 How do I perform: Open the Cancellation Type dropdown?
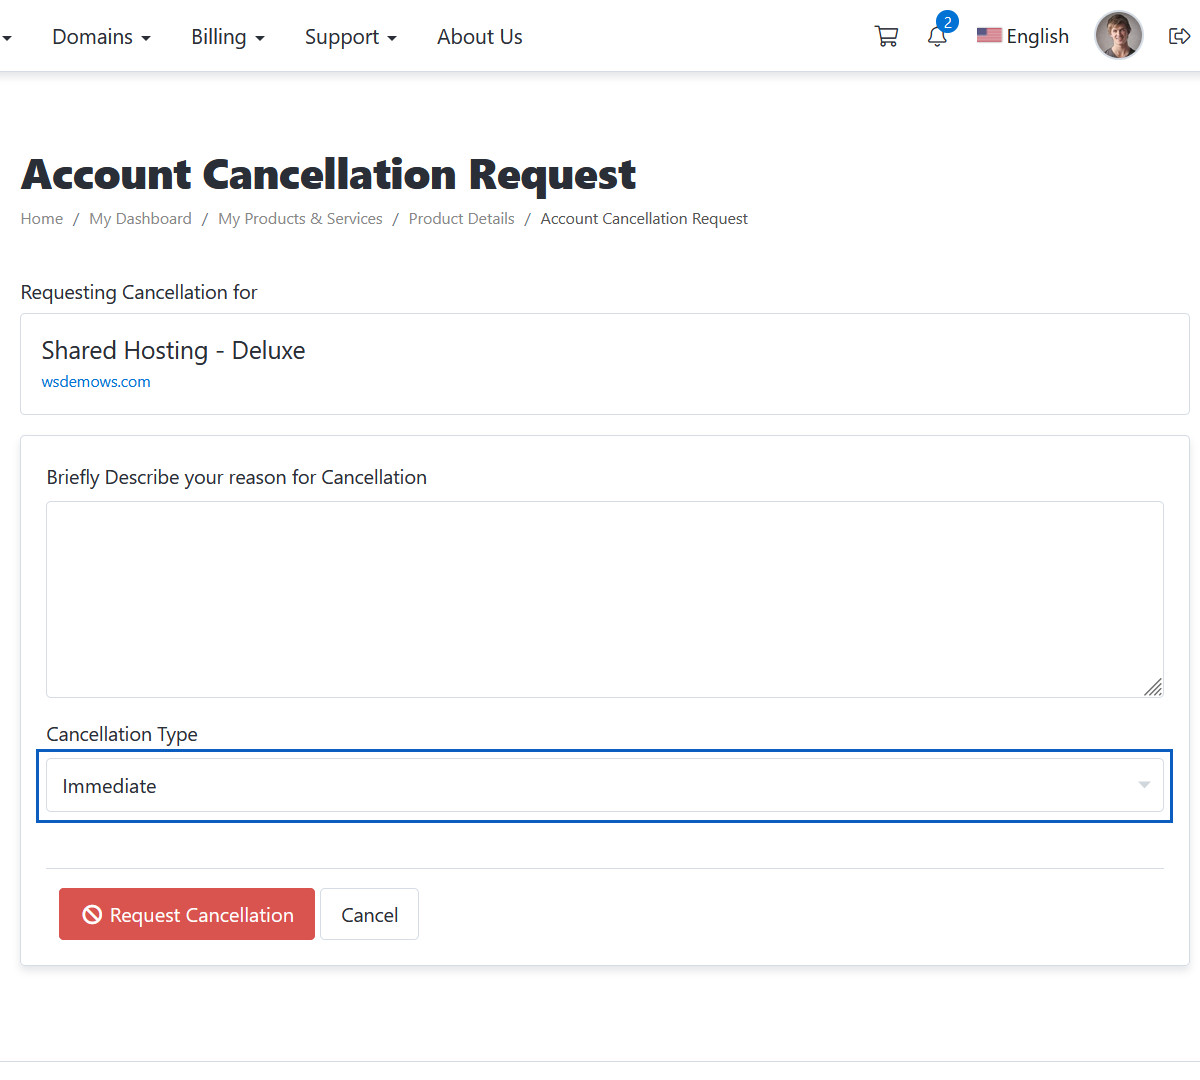604,786
